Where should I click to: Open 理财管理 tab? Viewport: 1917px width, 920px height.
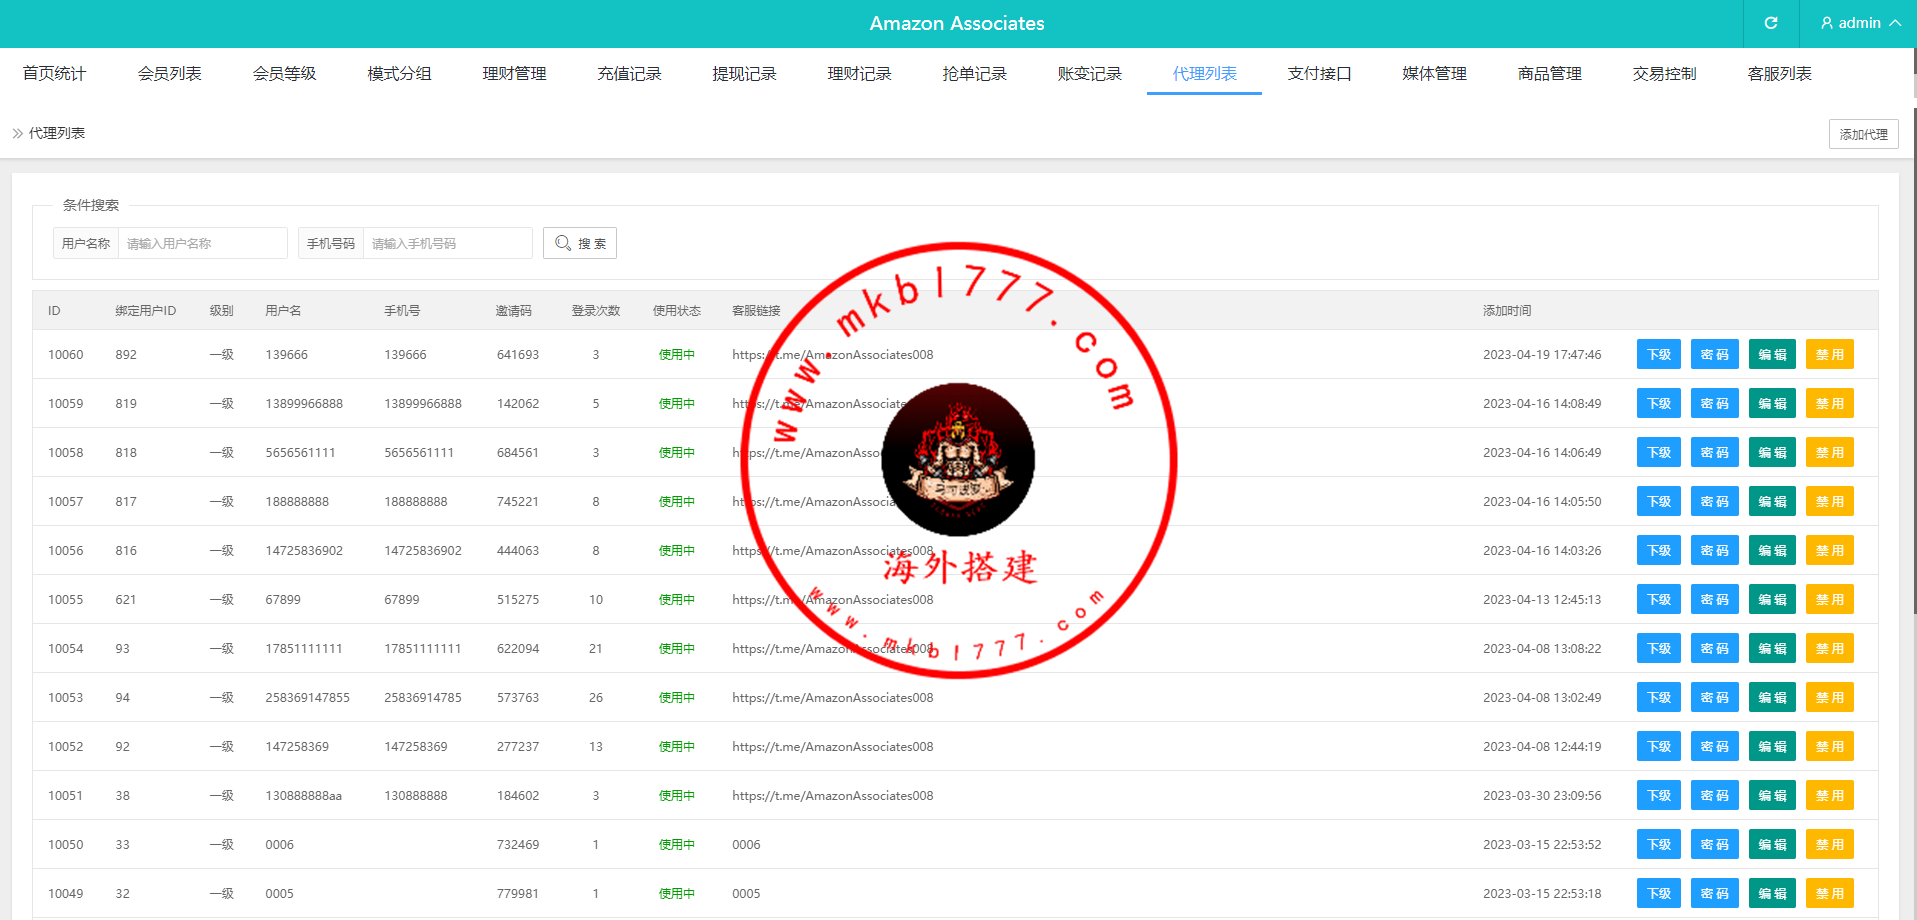[515, 73]
